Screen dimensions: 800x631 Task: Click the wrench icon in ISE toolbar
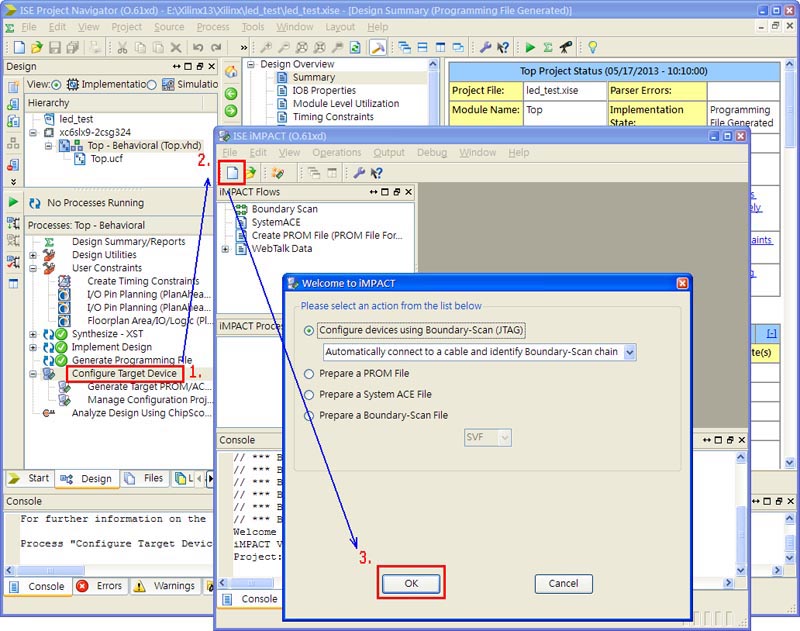tap(485, 47)
